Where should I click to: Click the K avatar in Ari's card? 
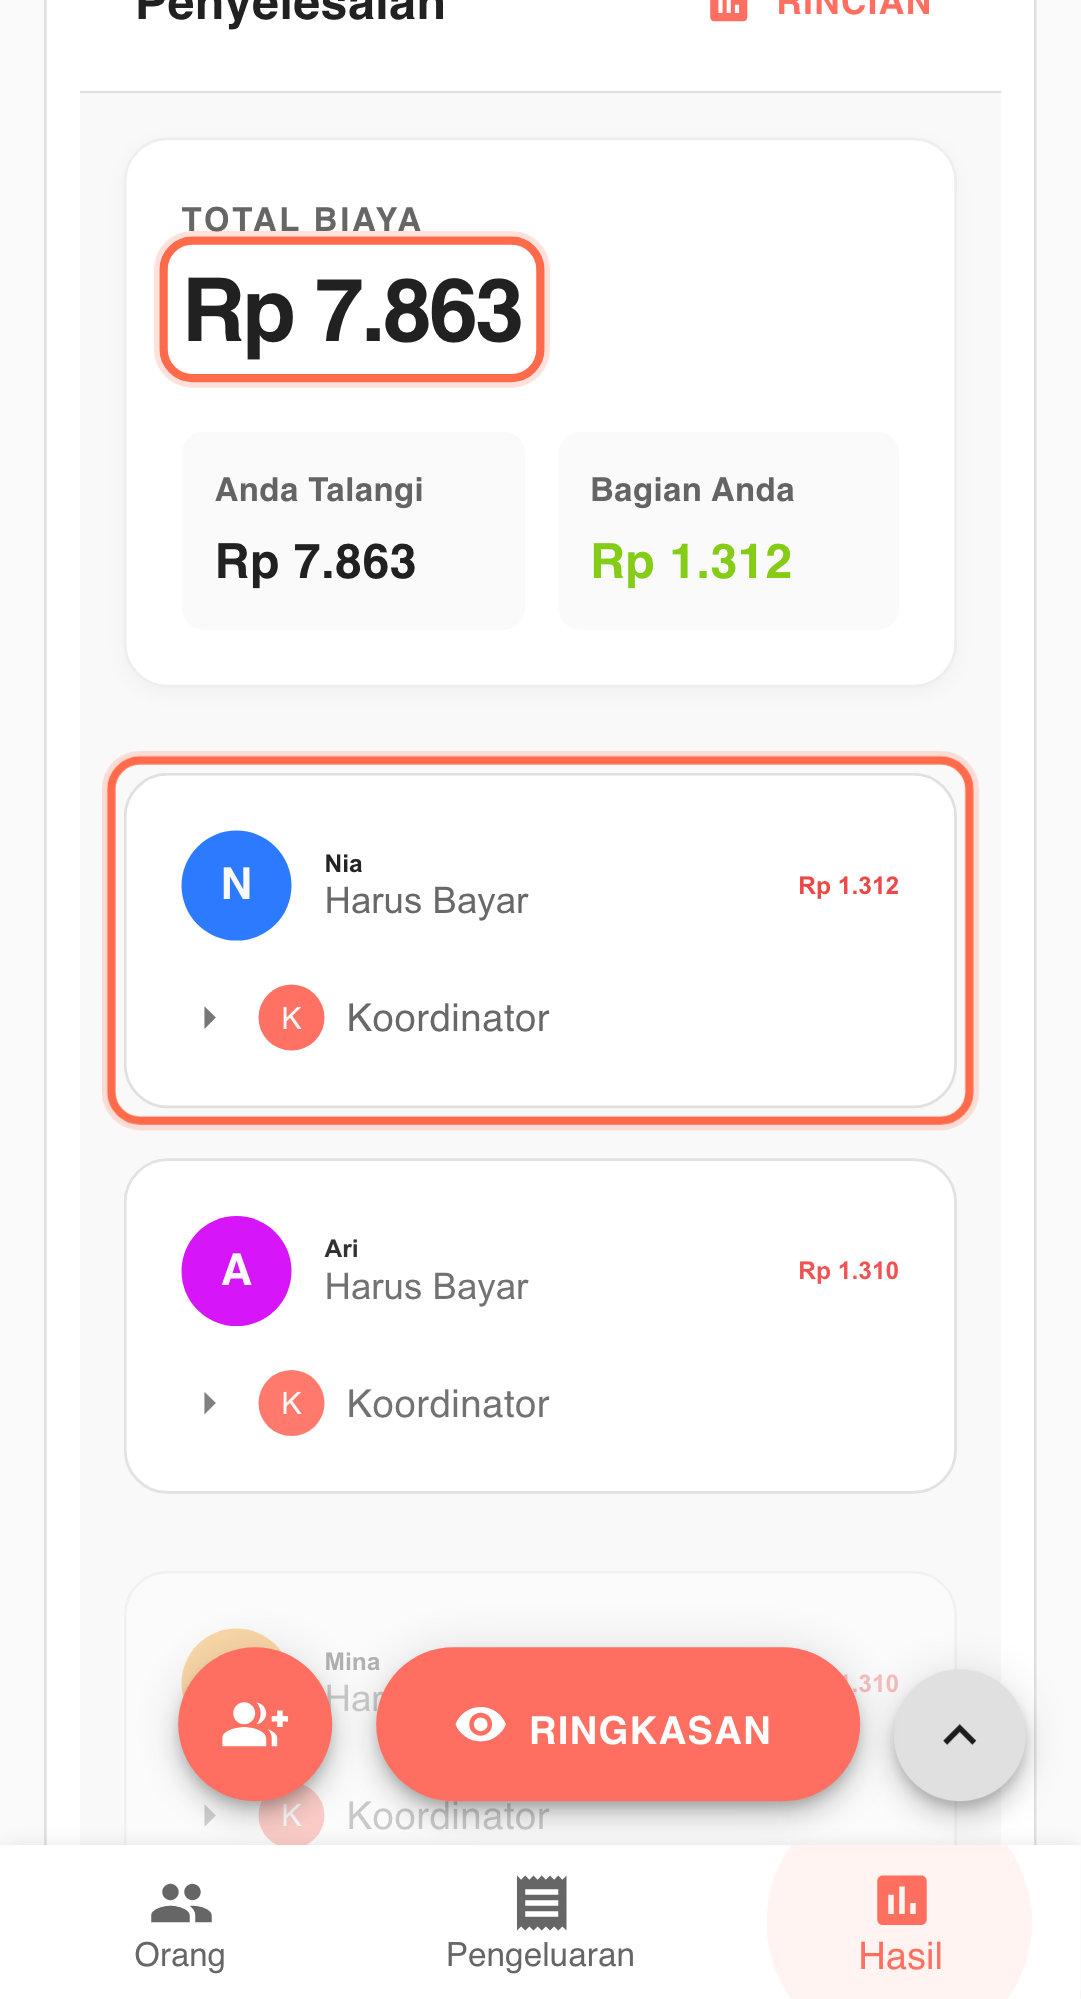coord(291,1403)
